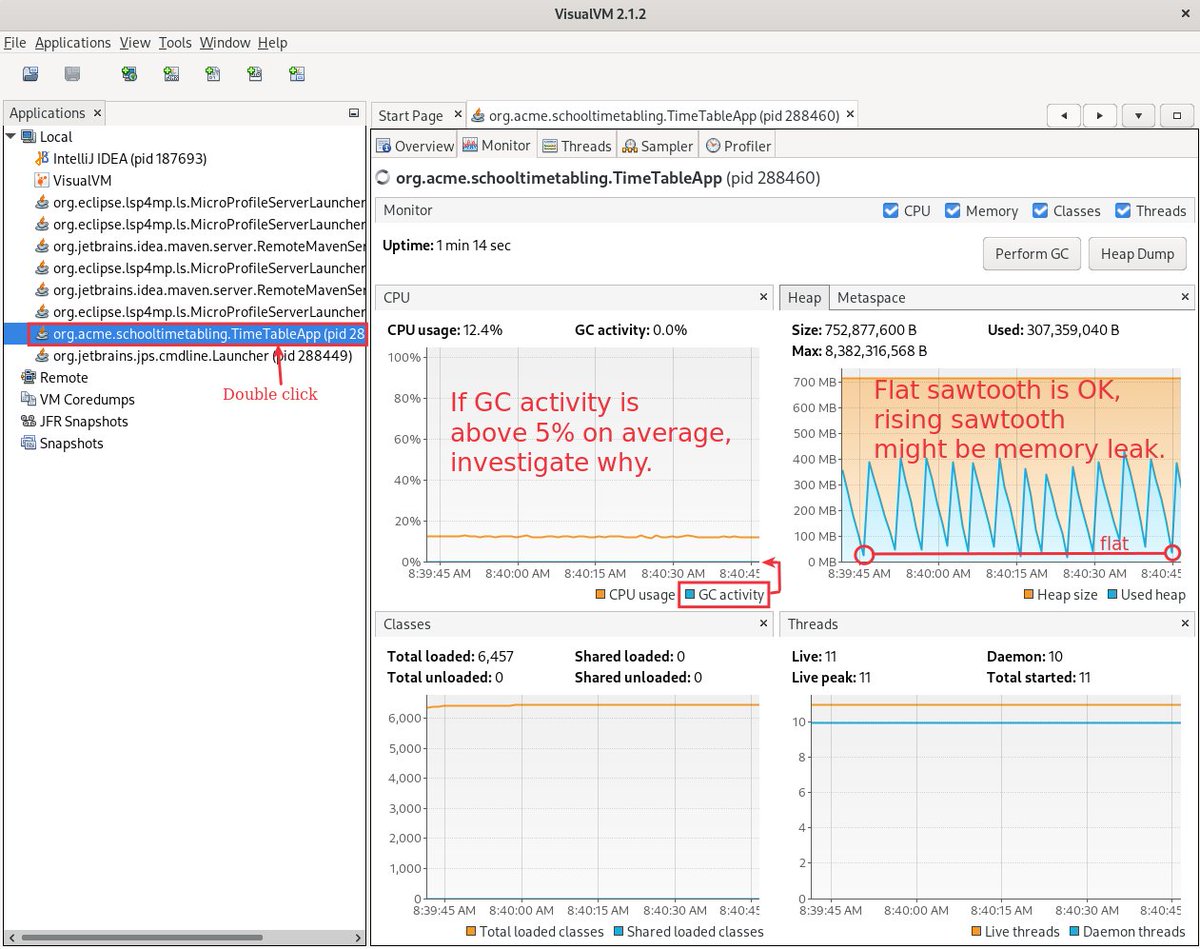Screen dimensions: 1200x949
Task: Click the last Add Snapshot toolbar icon
Action: [x=297, y=74]
